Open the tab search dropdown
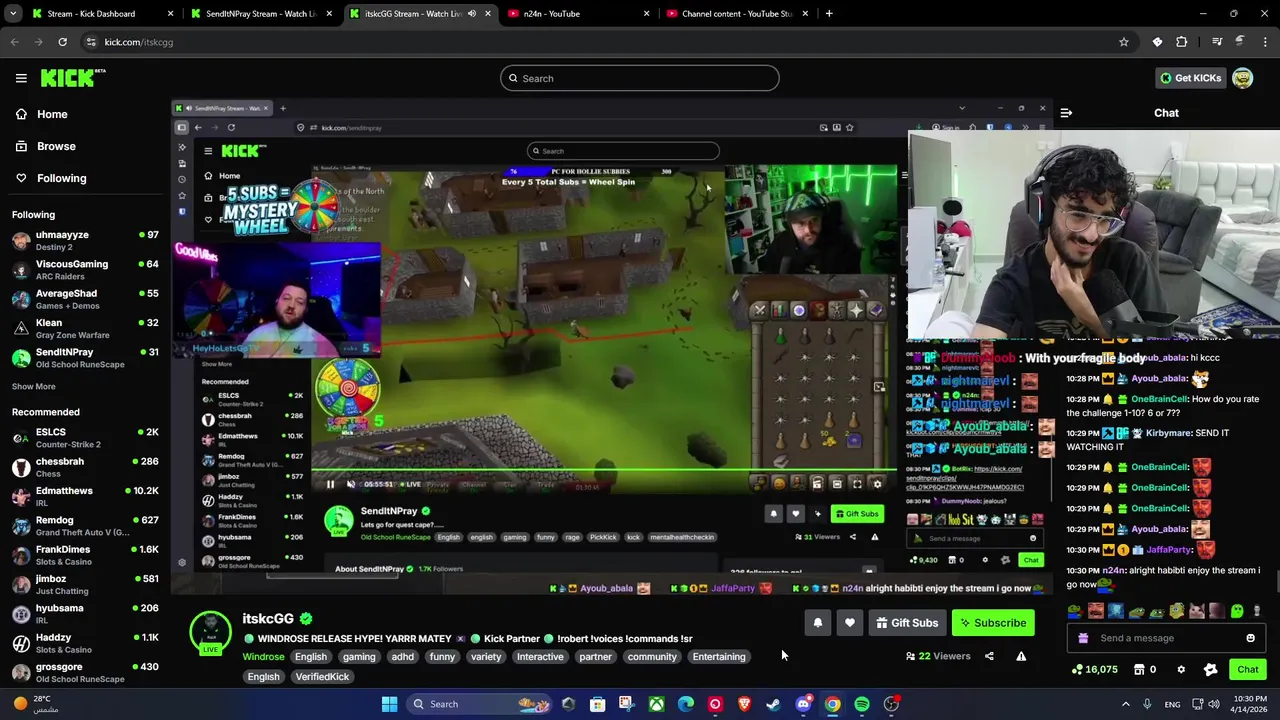The image size is (1280, 720). 11,14
